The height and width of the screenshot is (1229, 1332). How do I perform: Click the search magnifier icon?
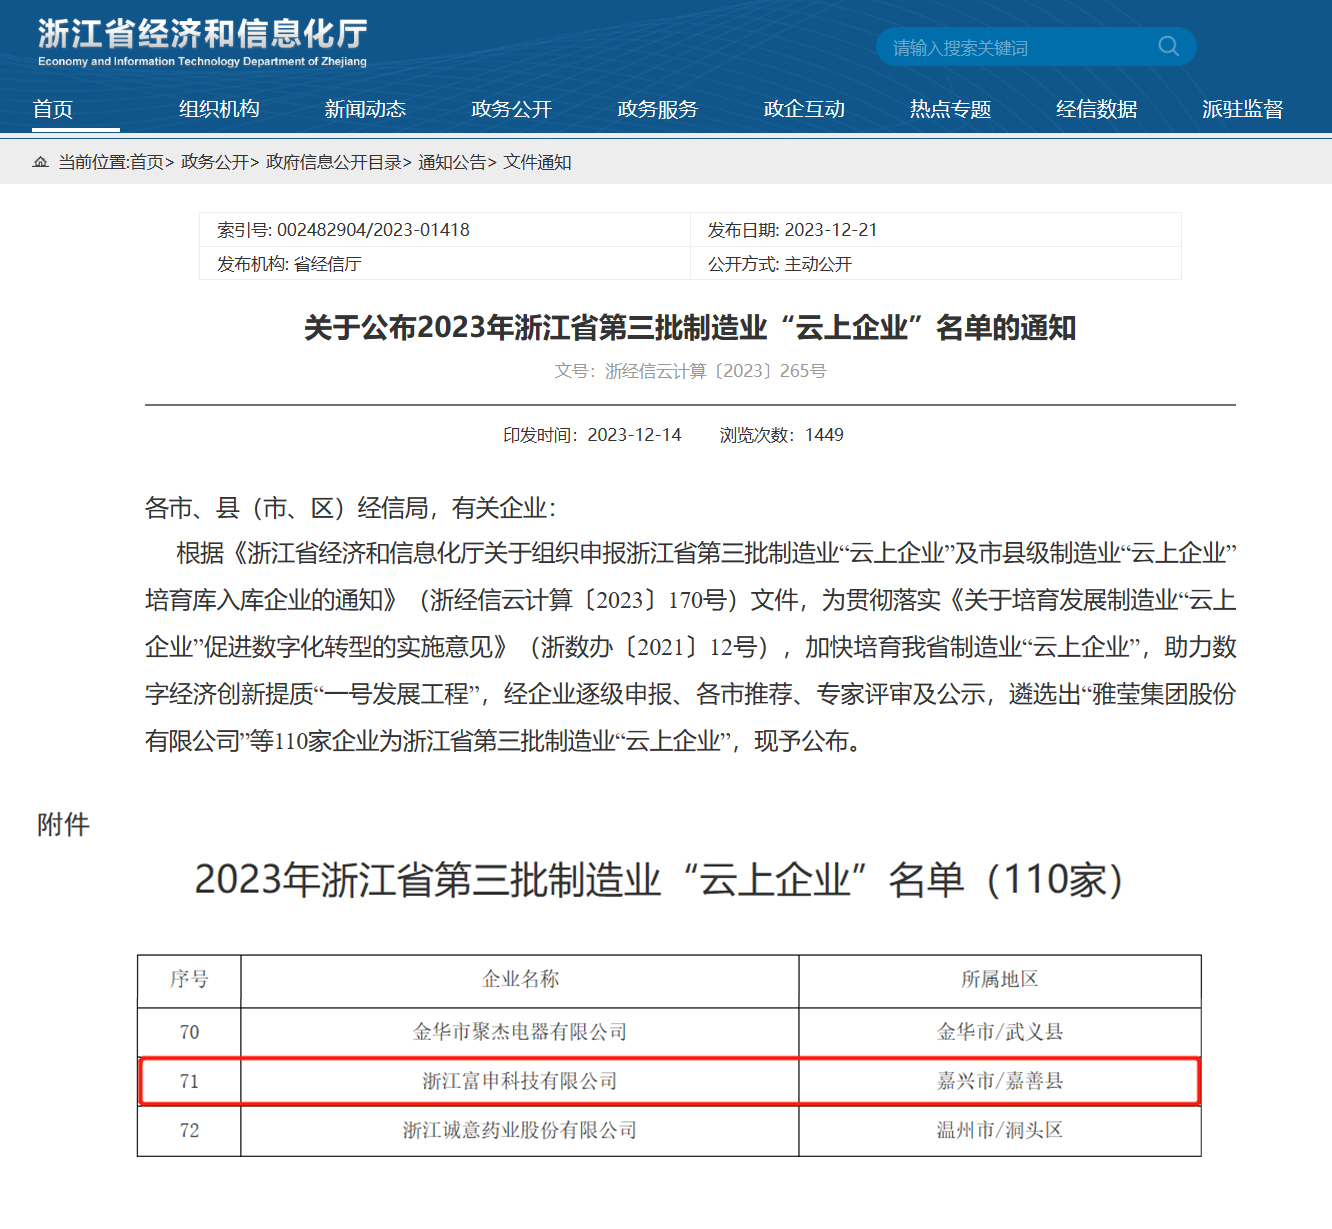(x=1168, y=46)
